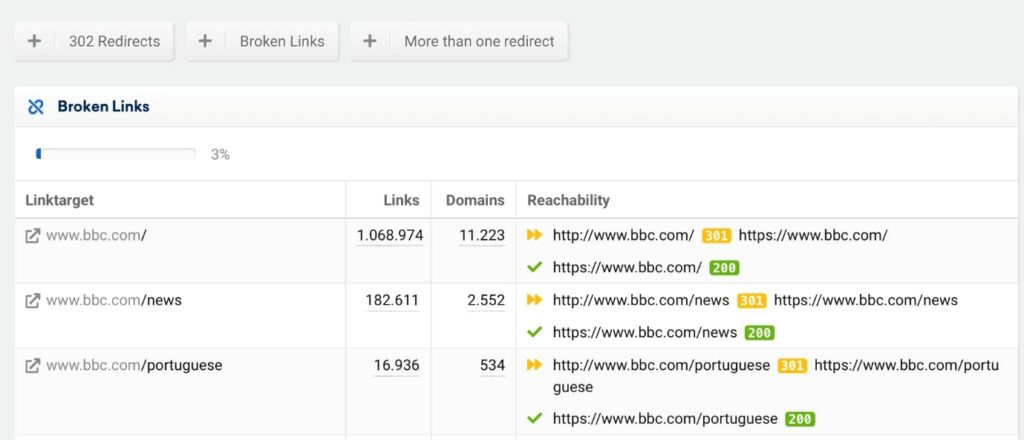Click the 200 badge after https://www.bbc.com/portuguese
The width and height of the screenshot is (1024, 440).
800,418
